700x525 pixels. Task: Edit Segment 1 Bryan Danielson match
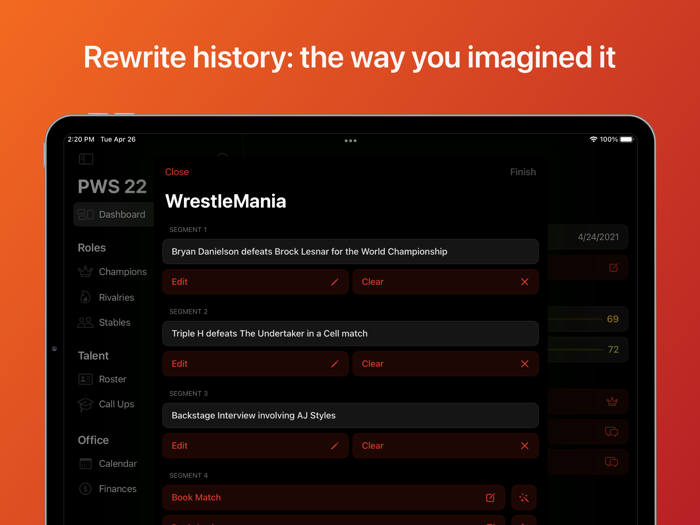(x=255, y=282)
